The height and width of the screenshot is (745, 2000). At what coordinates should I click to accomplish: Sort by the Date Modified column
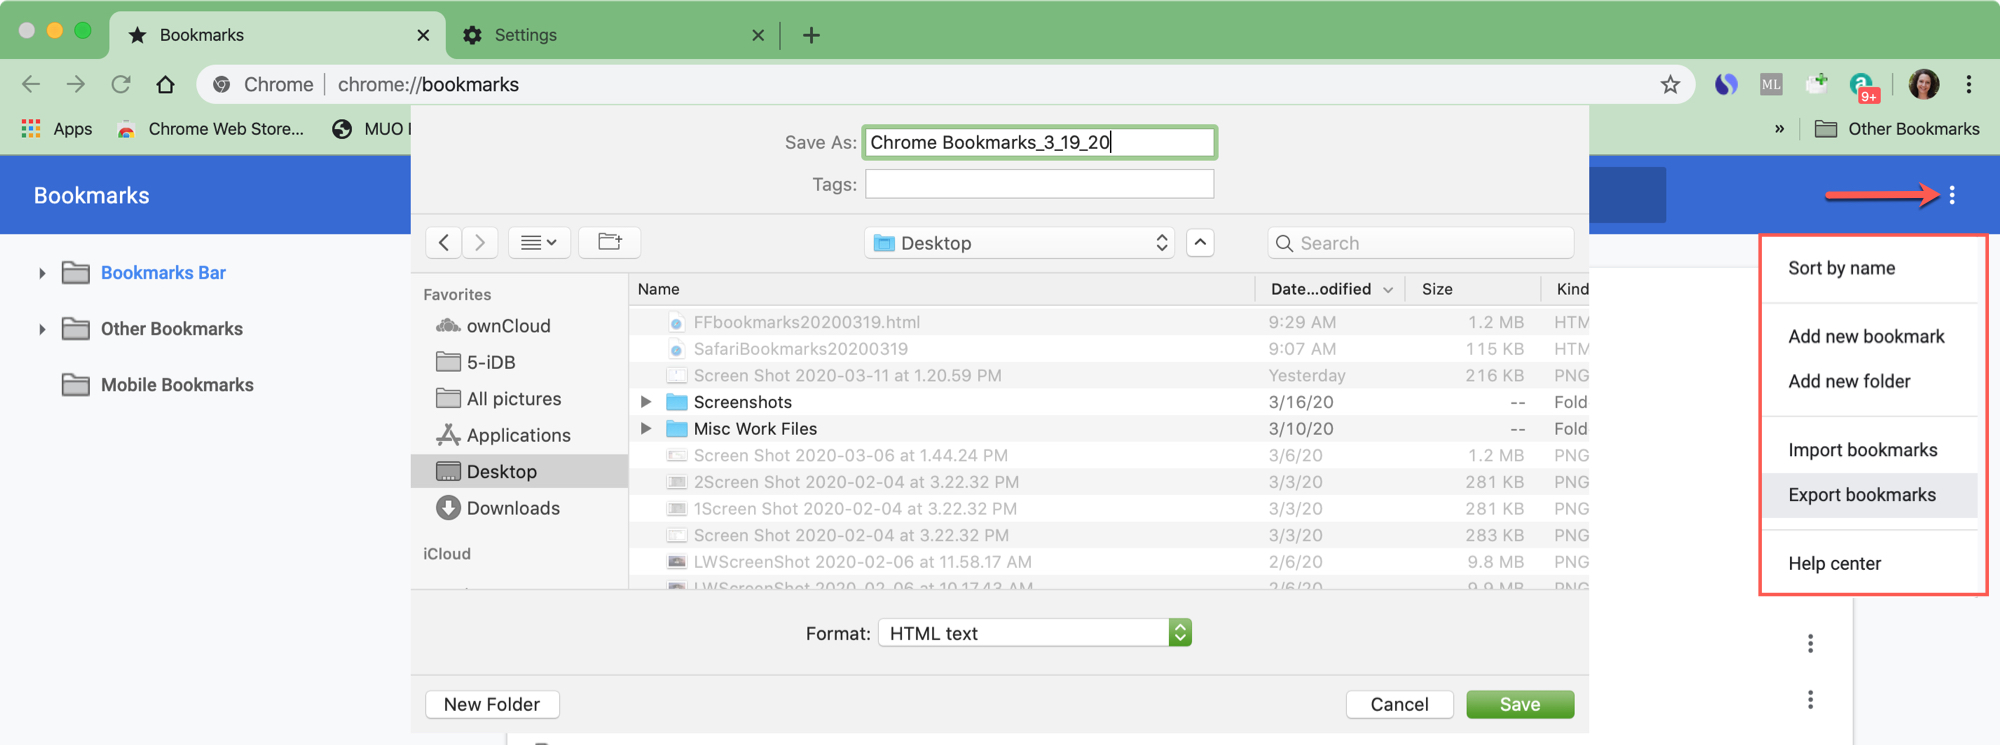(1330, 289)
